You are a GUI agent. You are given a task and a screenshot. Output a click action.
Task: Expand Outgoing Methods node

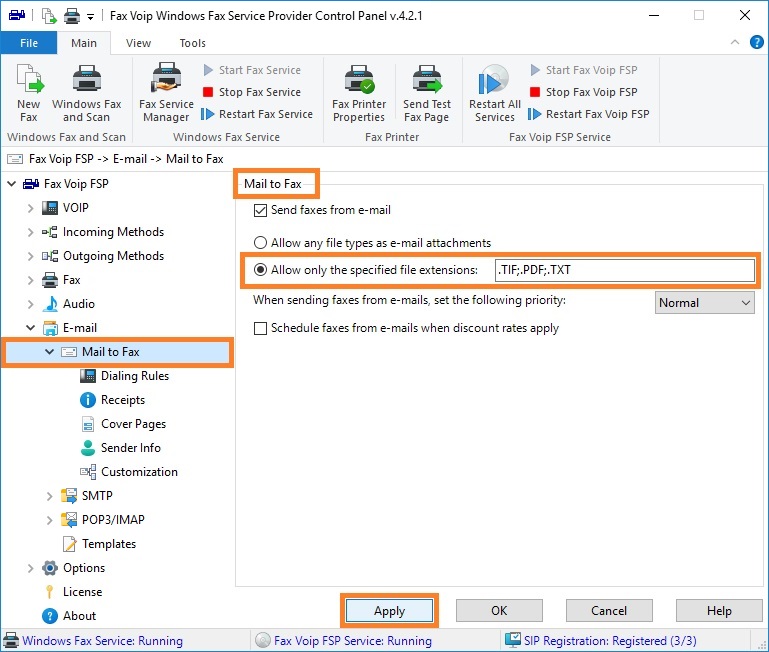click(30, 256)
